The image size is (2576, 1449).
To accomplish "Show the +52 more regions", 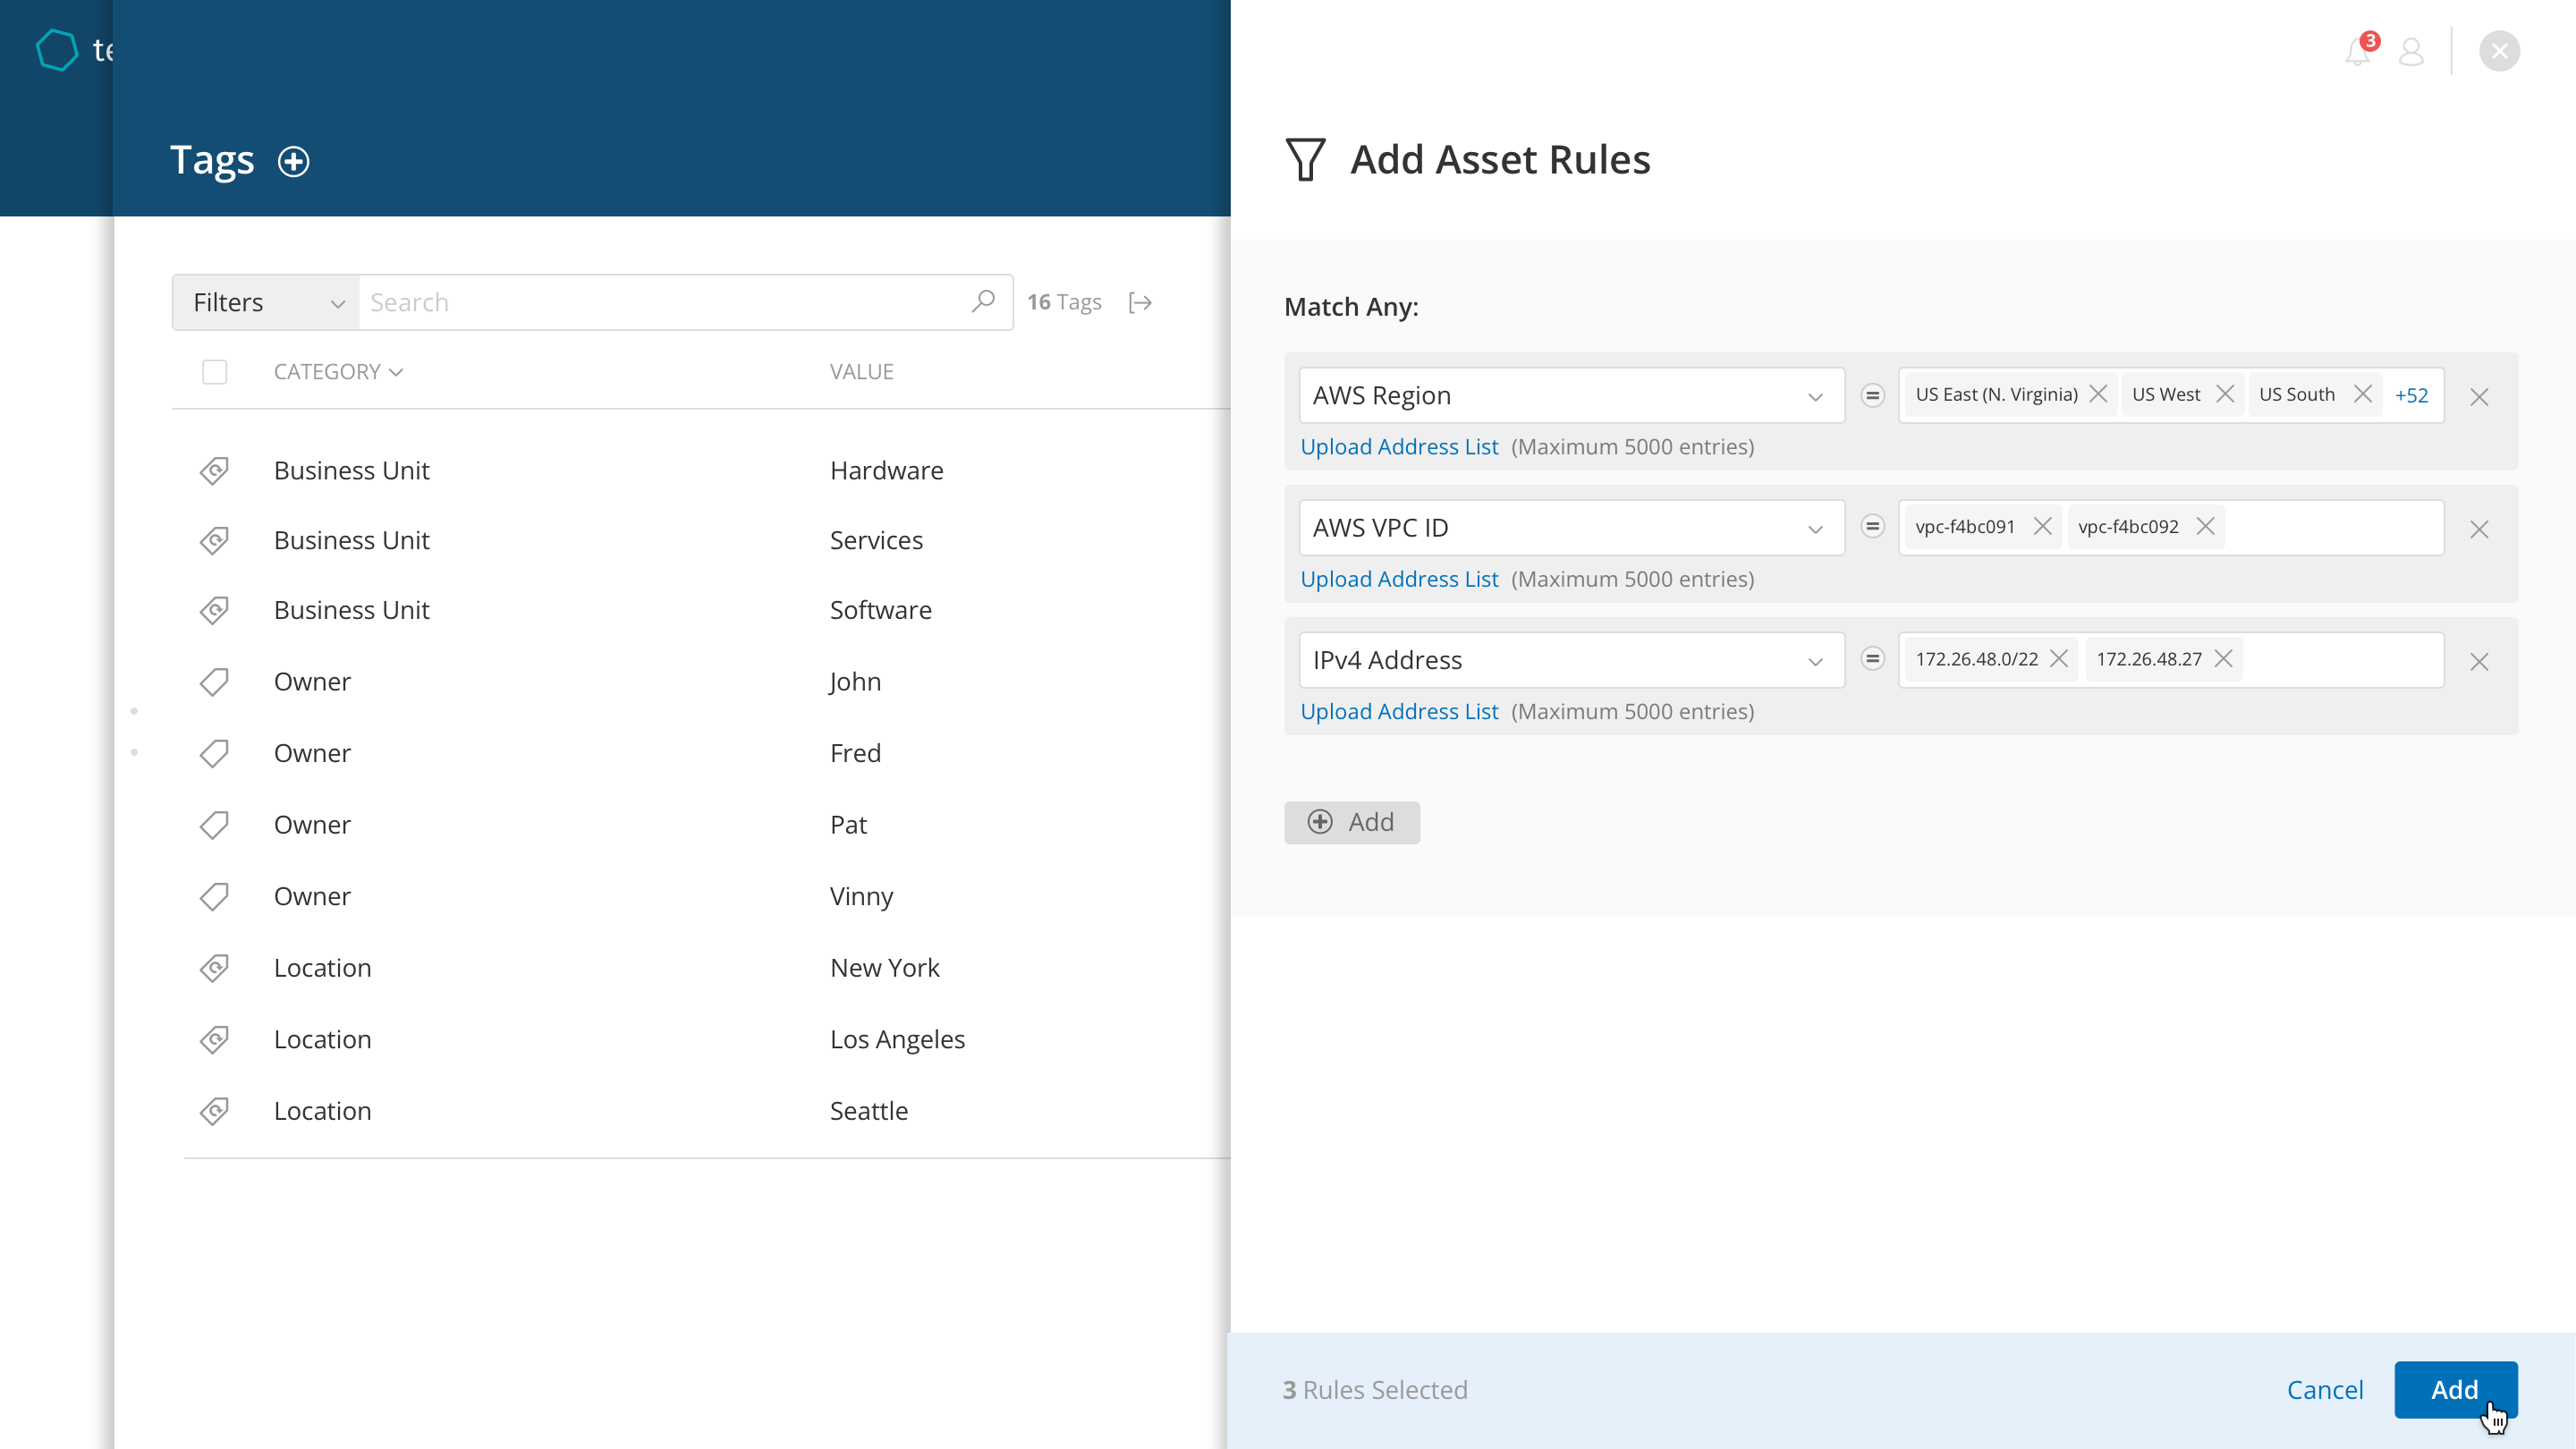I will 2411,396.
